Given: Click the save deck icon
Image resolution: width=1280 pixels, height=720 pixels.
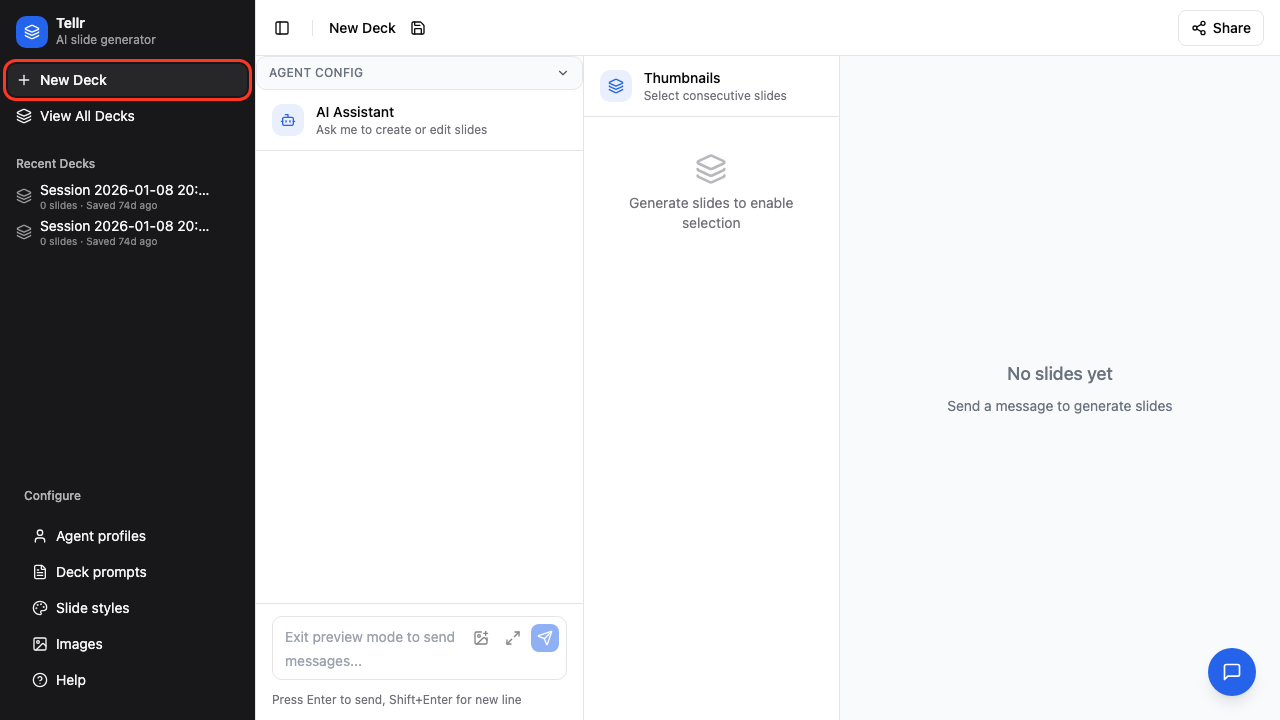Looking at the screenshot, I should pyautogui.click(x=418, y=28).
